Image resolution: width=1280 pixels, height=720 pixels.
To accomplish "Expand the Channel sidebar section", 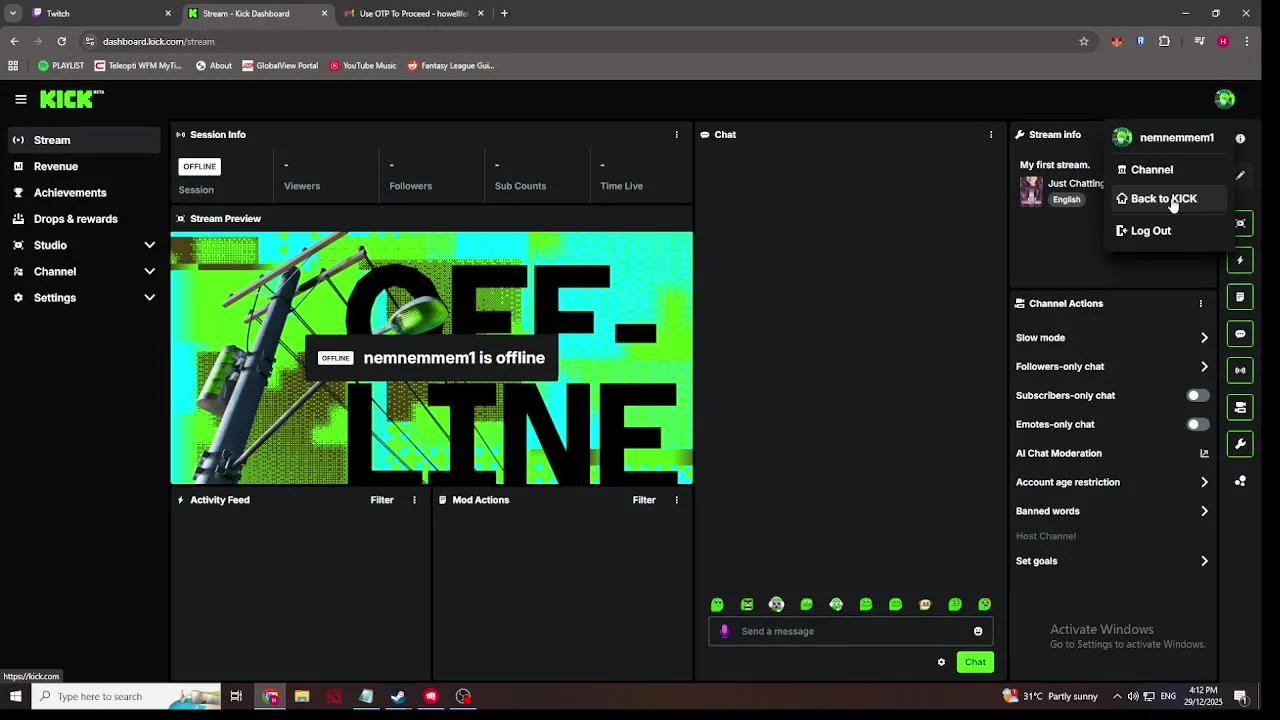I will (149, 271).
